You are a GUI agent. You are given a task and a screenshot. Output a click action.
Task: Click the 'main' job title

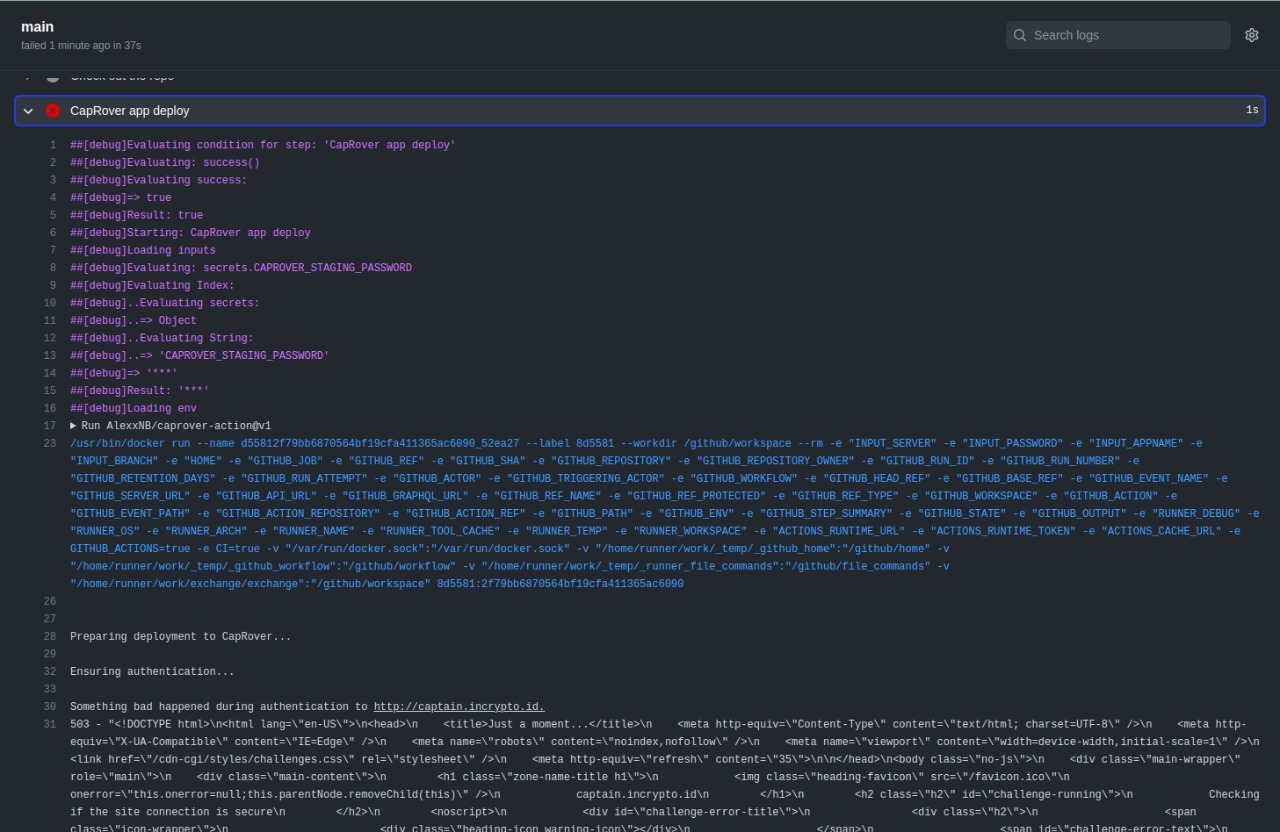37,27
